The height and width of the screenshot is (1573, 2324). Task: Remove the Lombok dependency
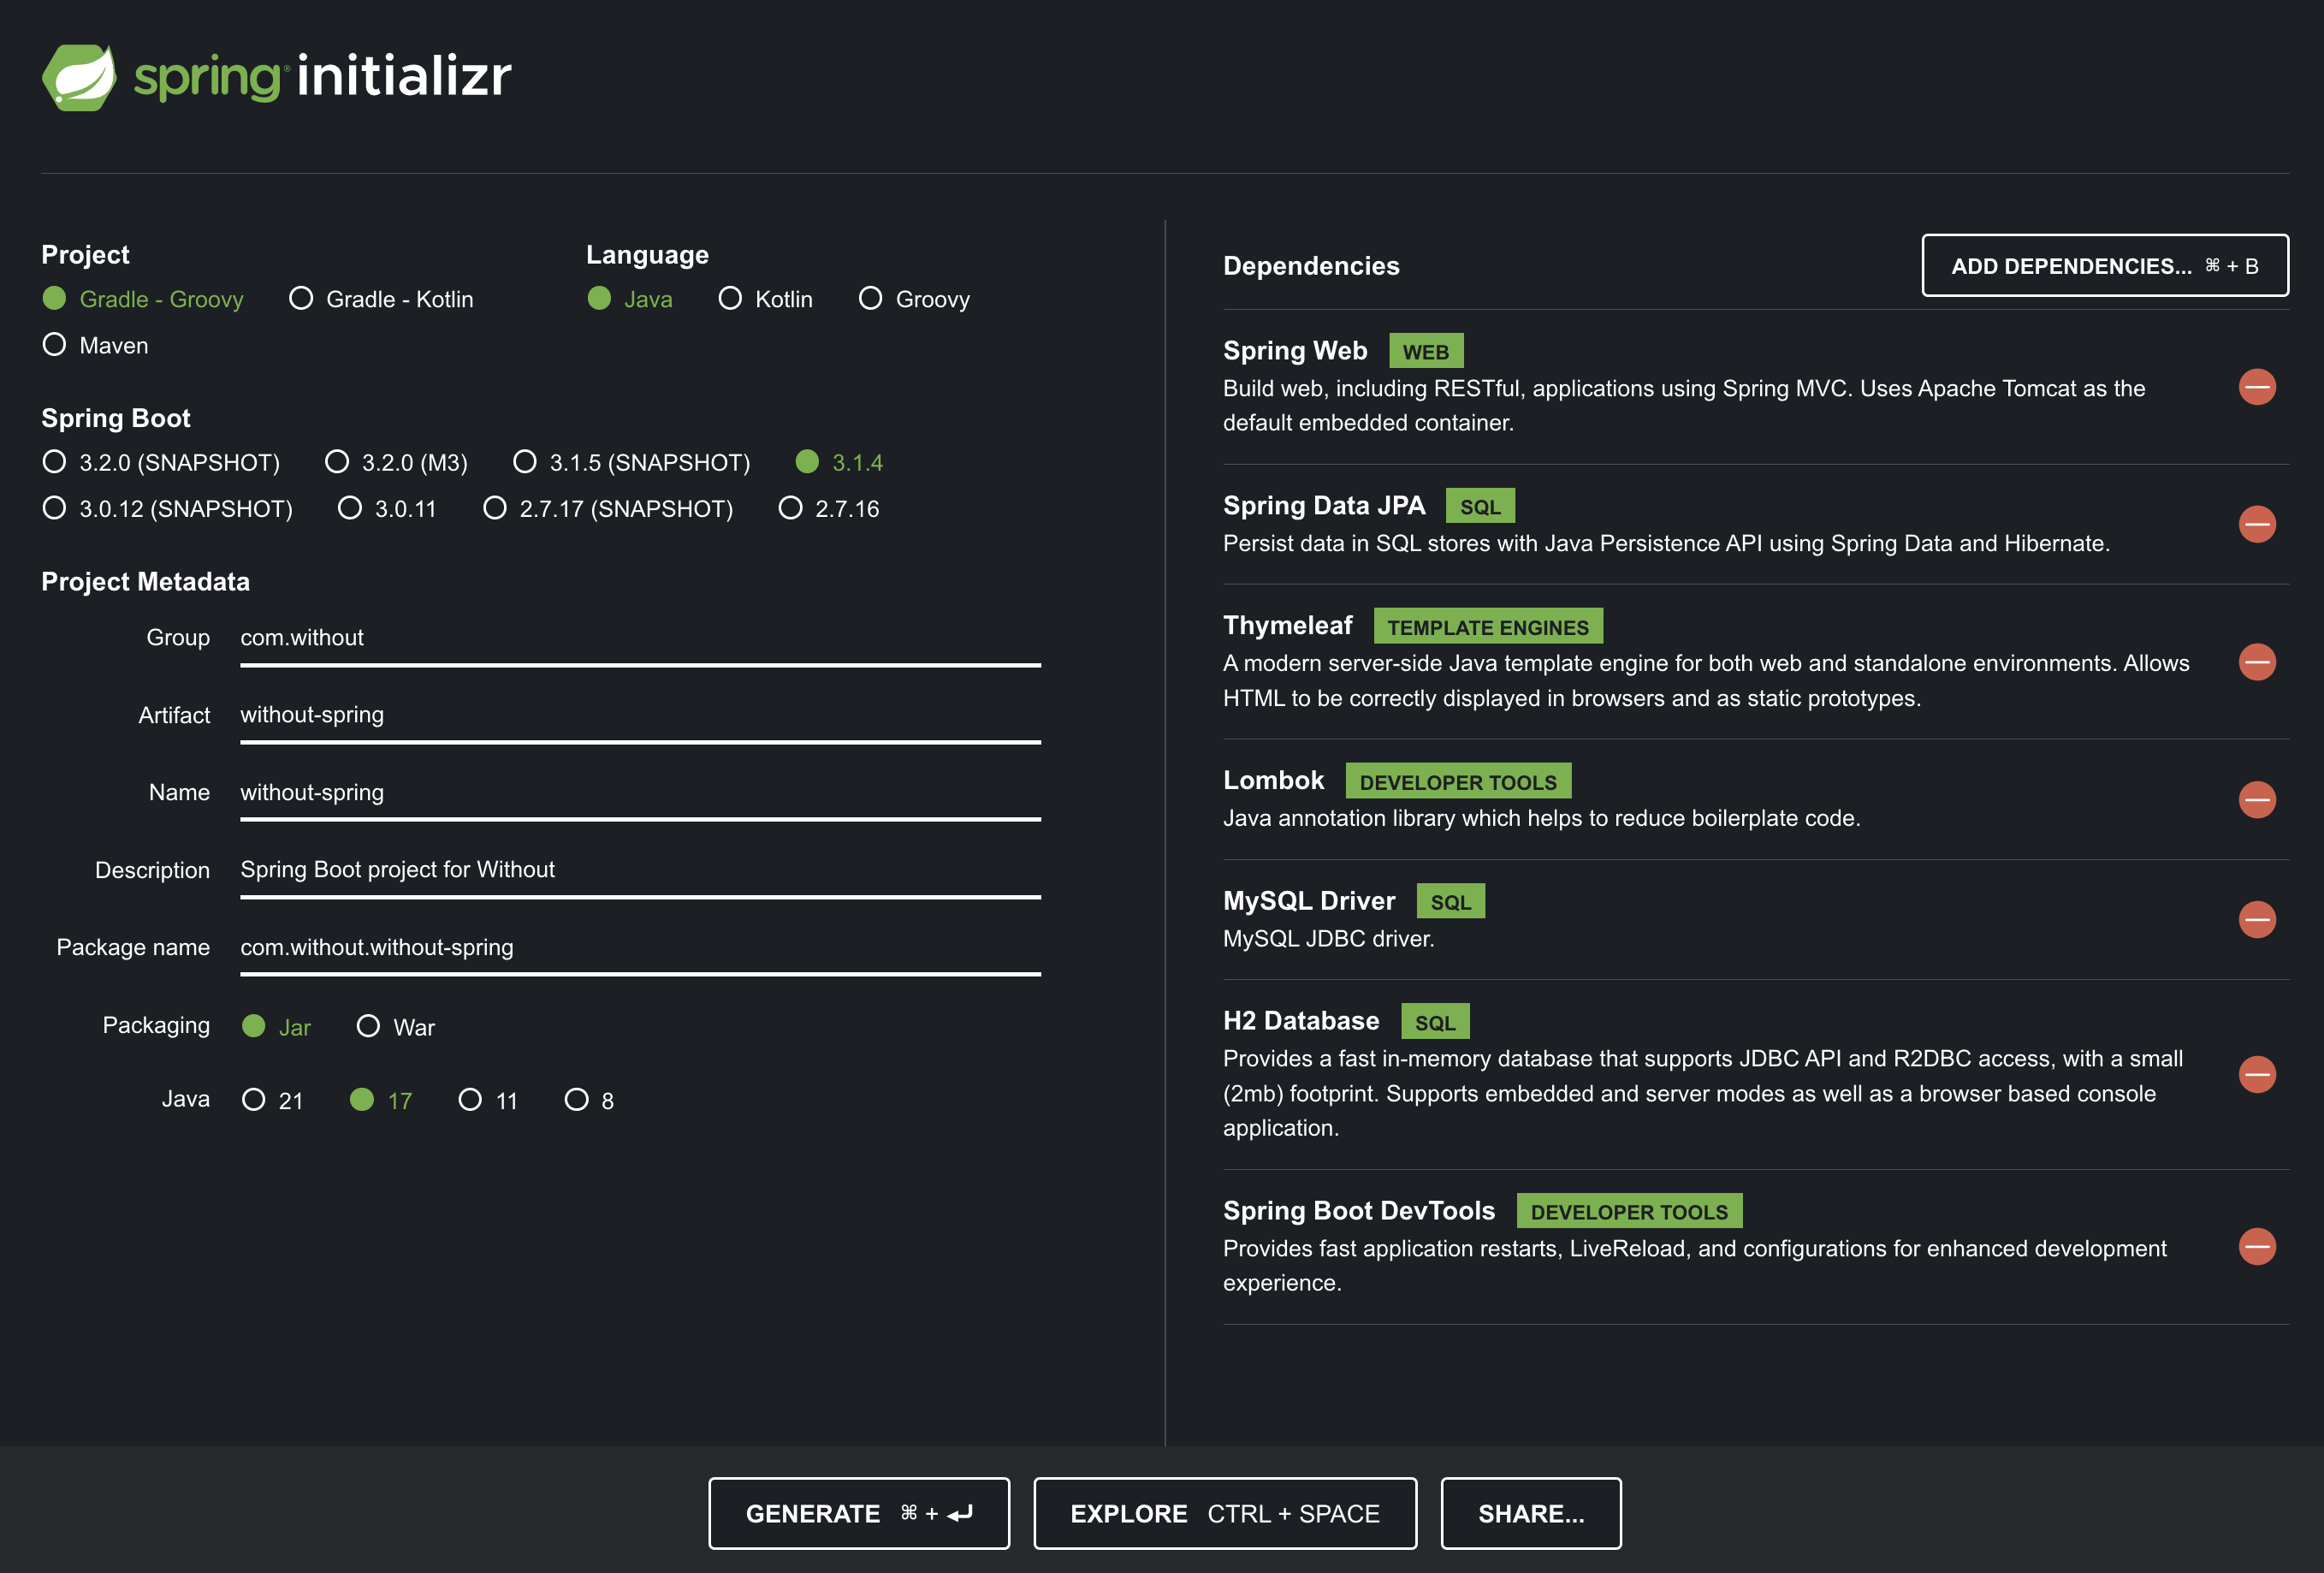click(2256, 799)
